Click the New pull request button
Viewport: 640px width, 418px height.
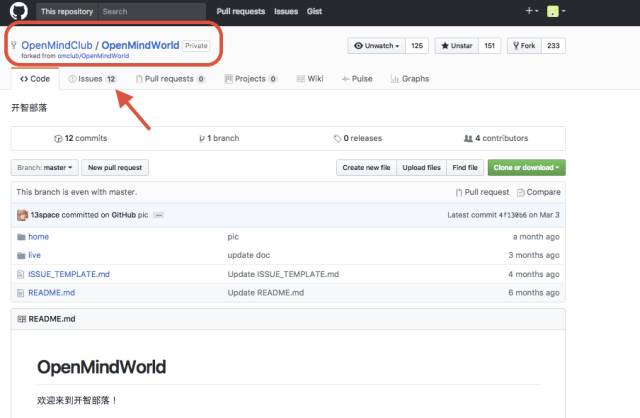(115, 168)
